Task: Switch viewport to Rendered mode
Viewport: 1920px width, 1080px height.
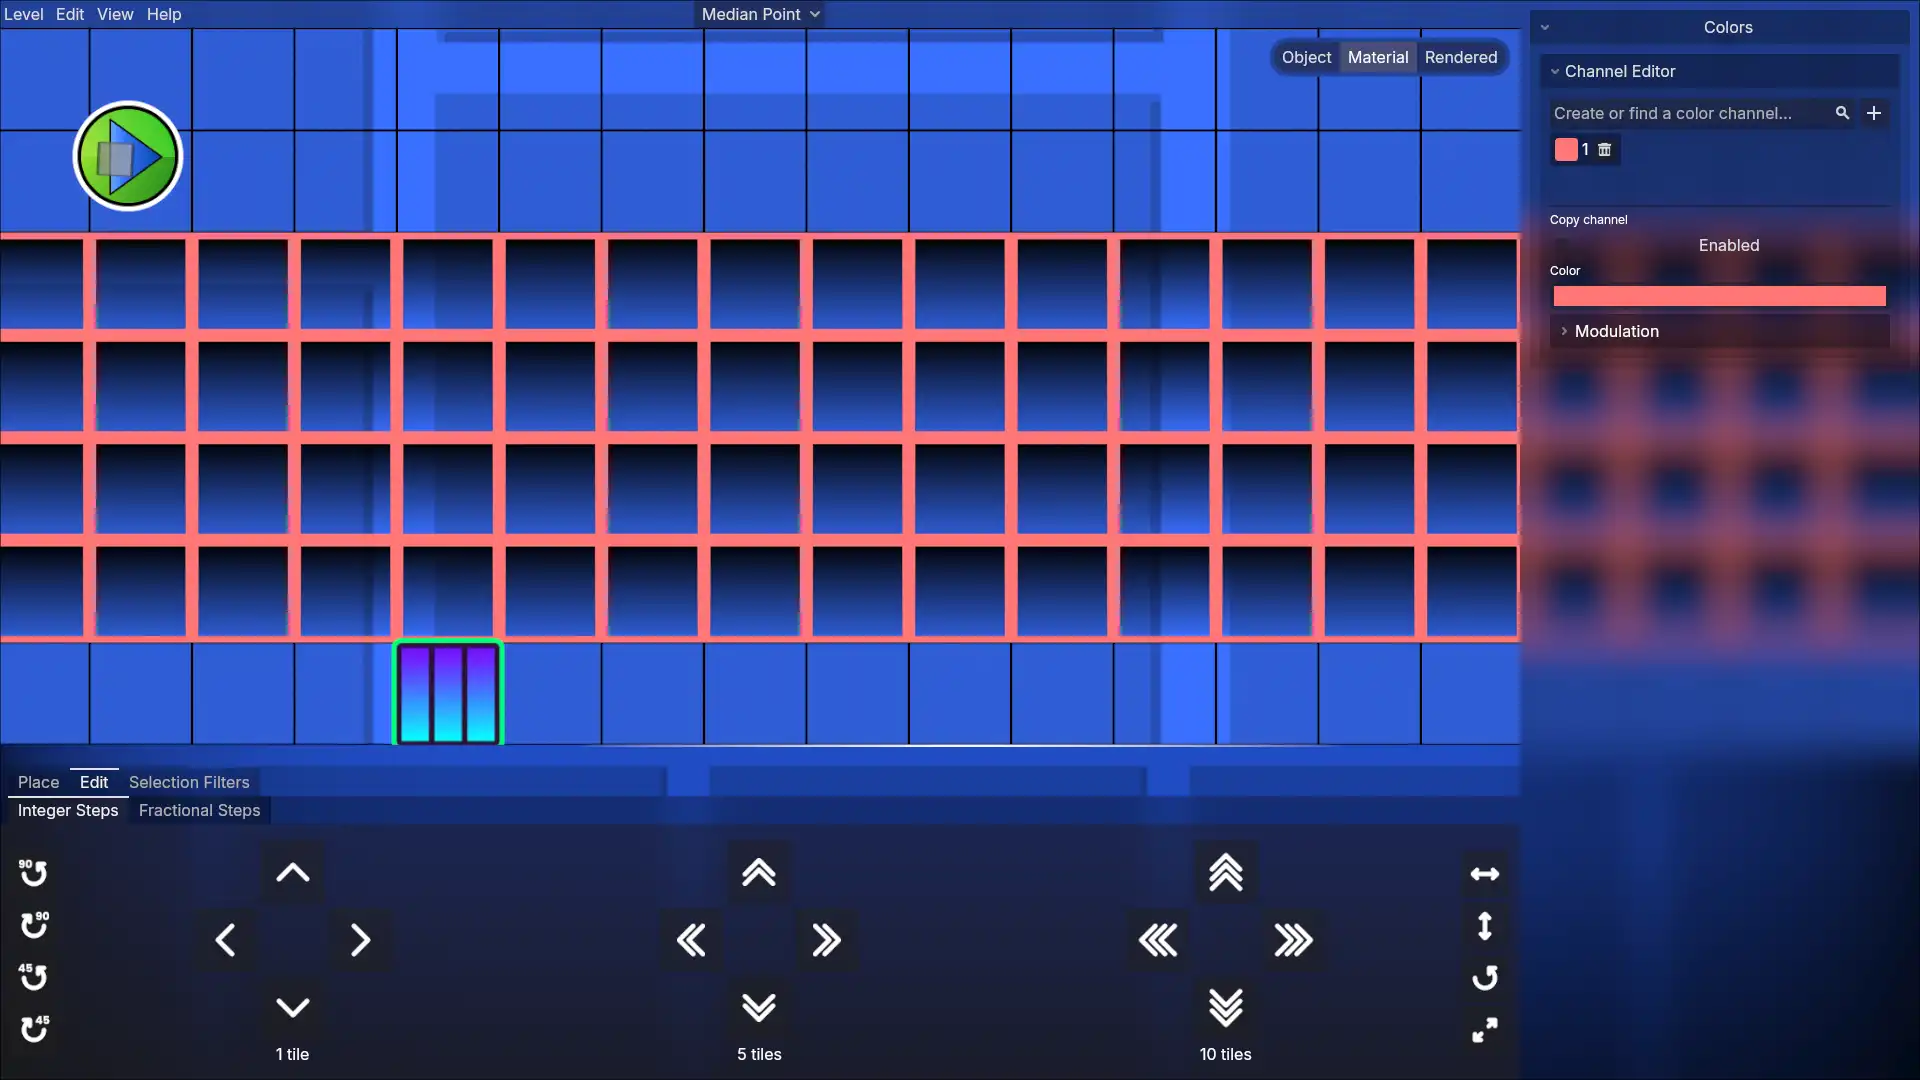Action: (1460, 57)
